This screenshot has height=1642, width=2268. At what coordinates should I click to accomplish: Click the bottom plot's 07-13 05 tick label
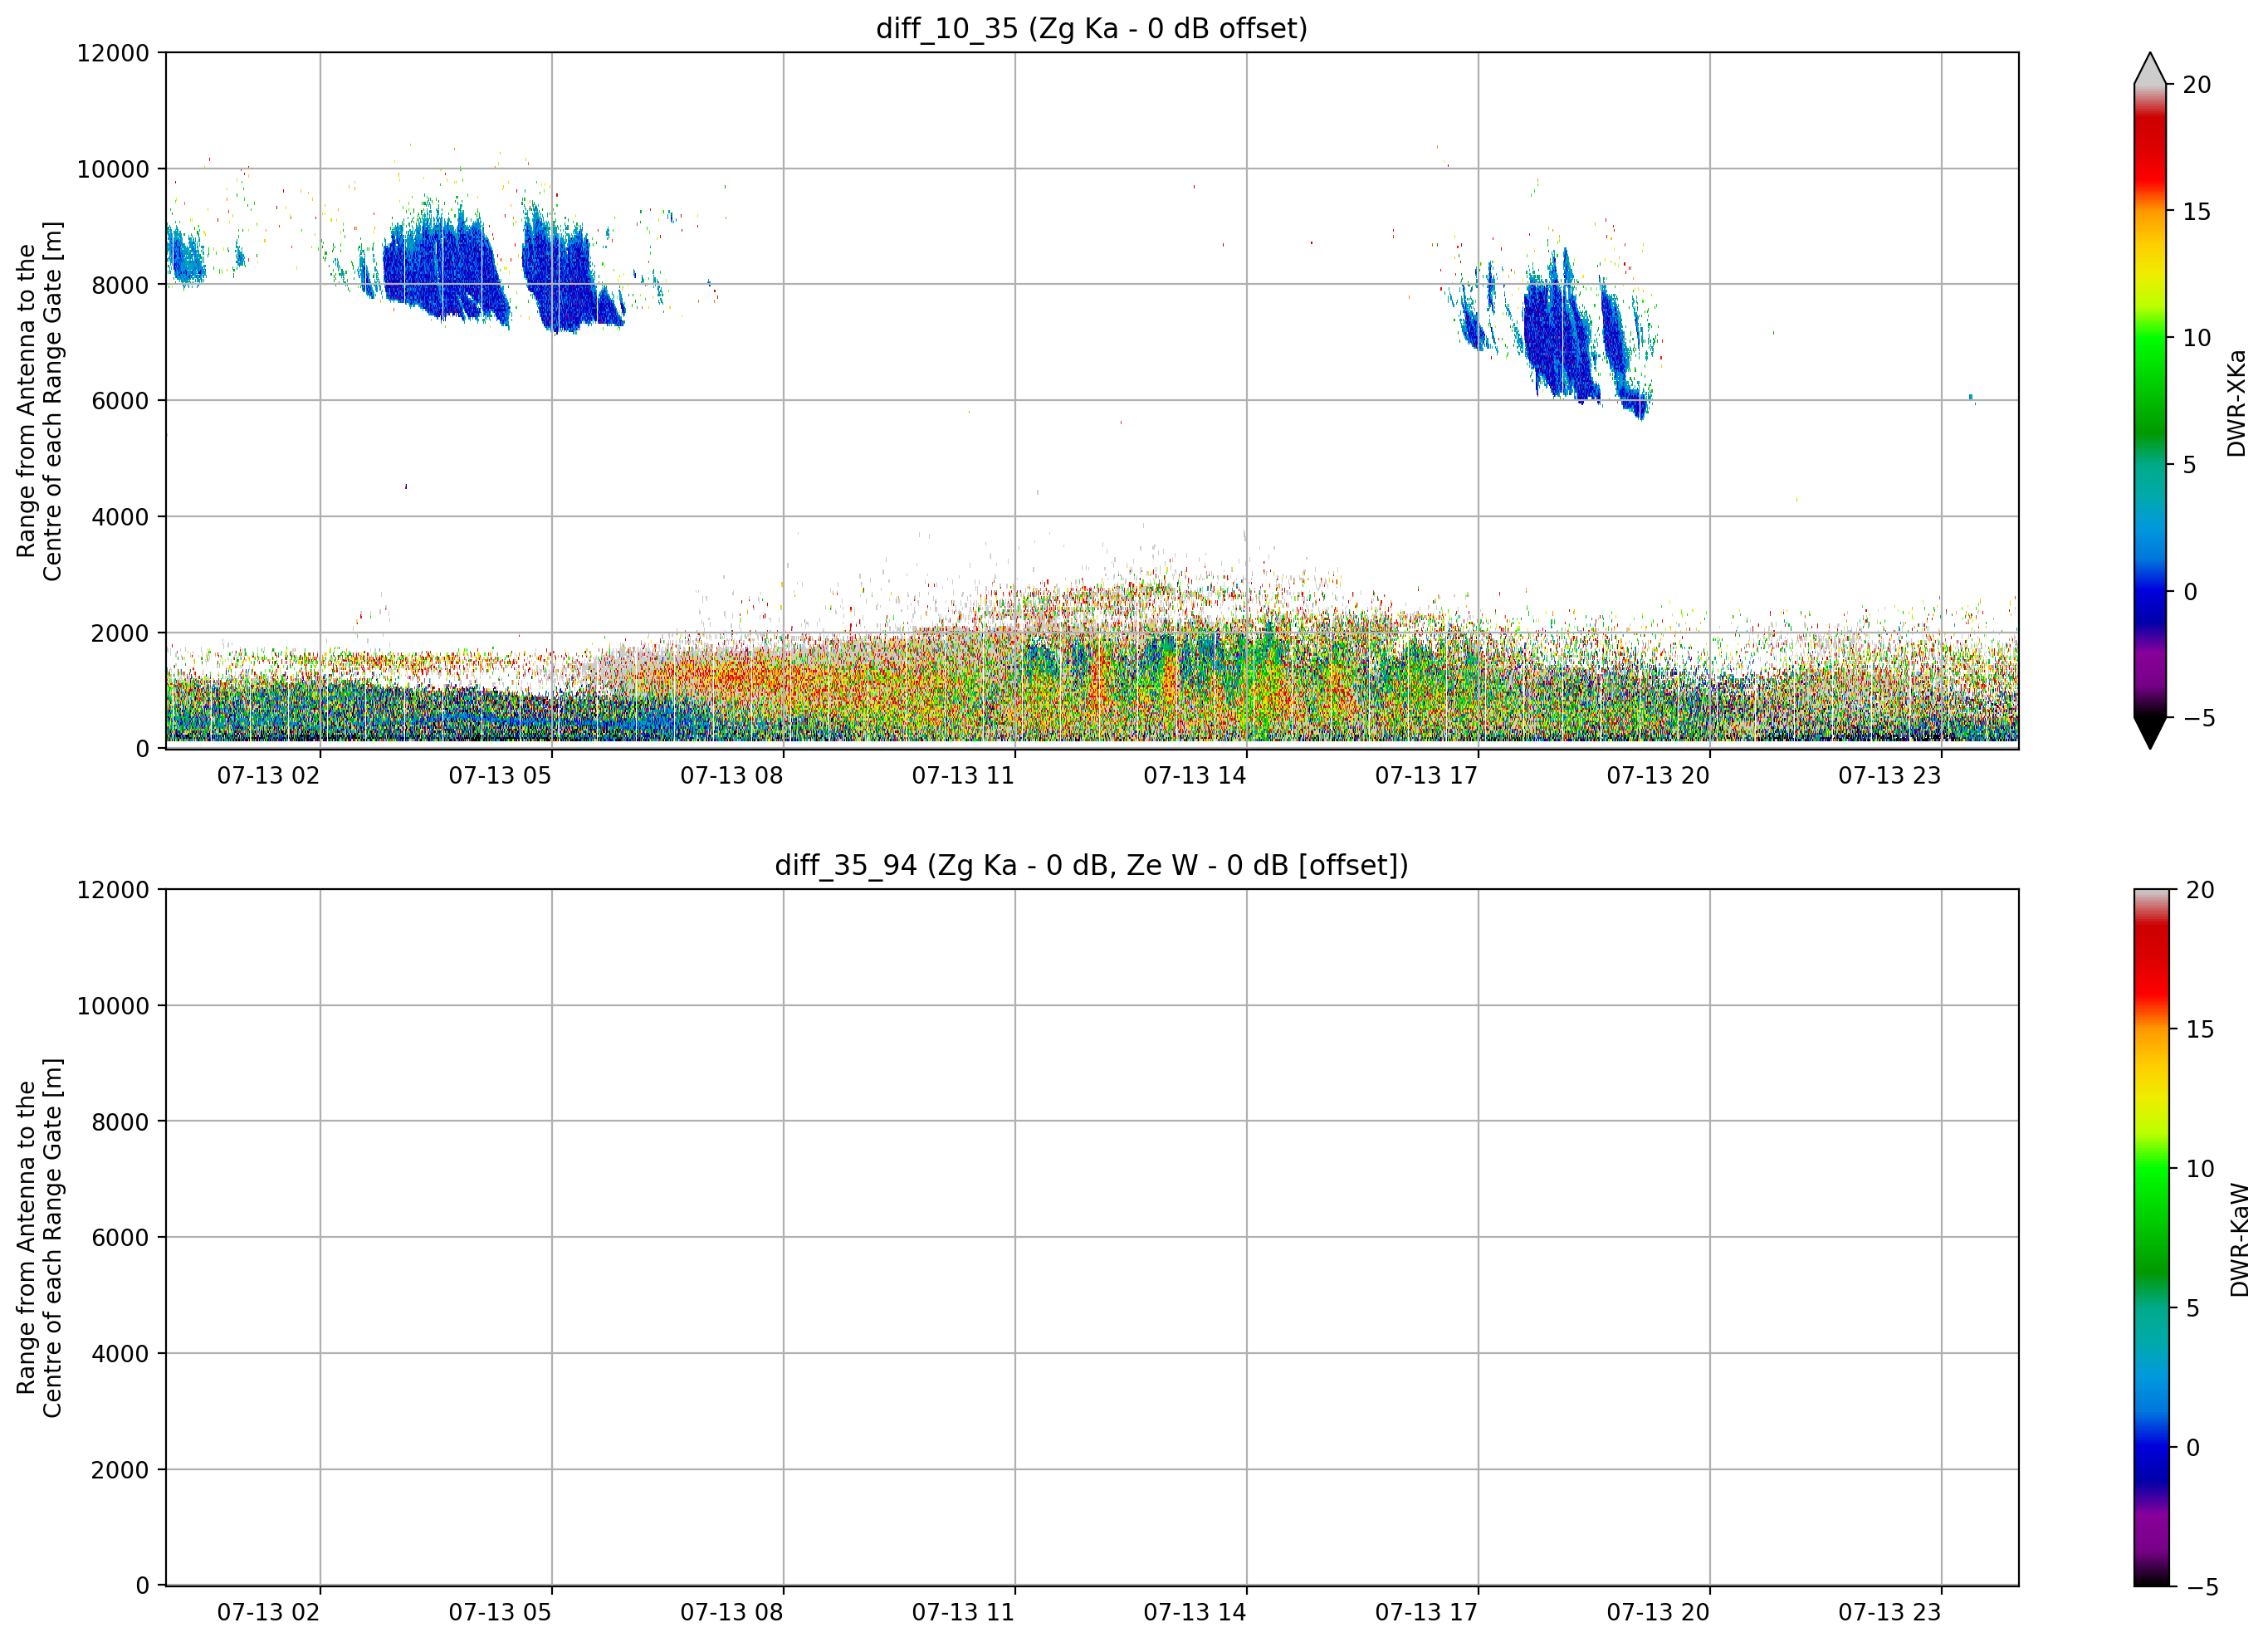click(500, 1613)
